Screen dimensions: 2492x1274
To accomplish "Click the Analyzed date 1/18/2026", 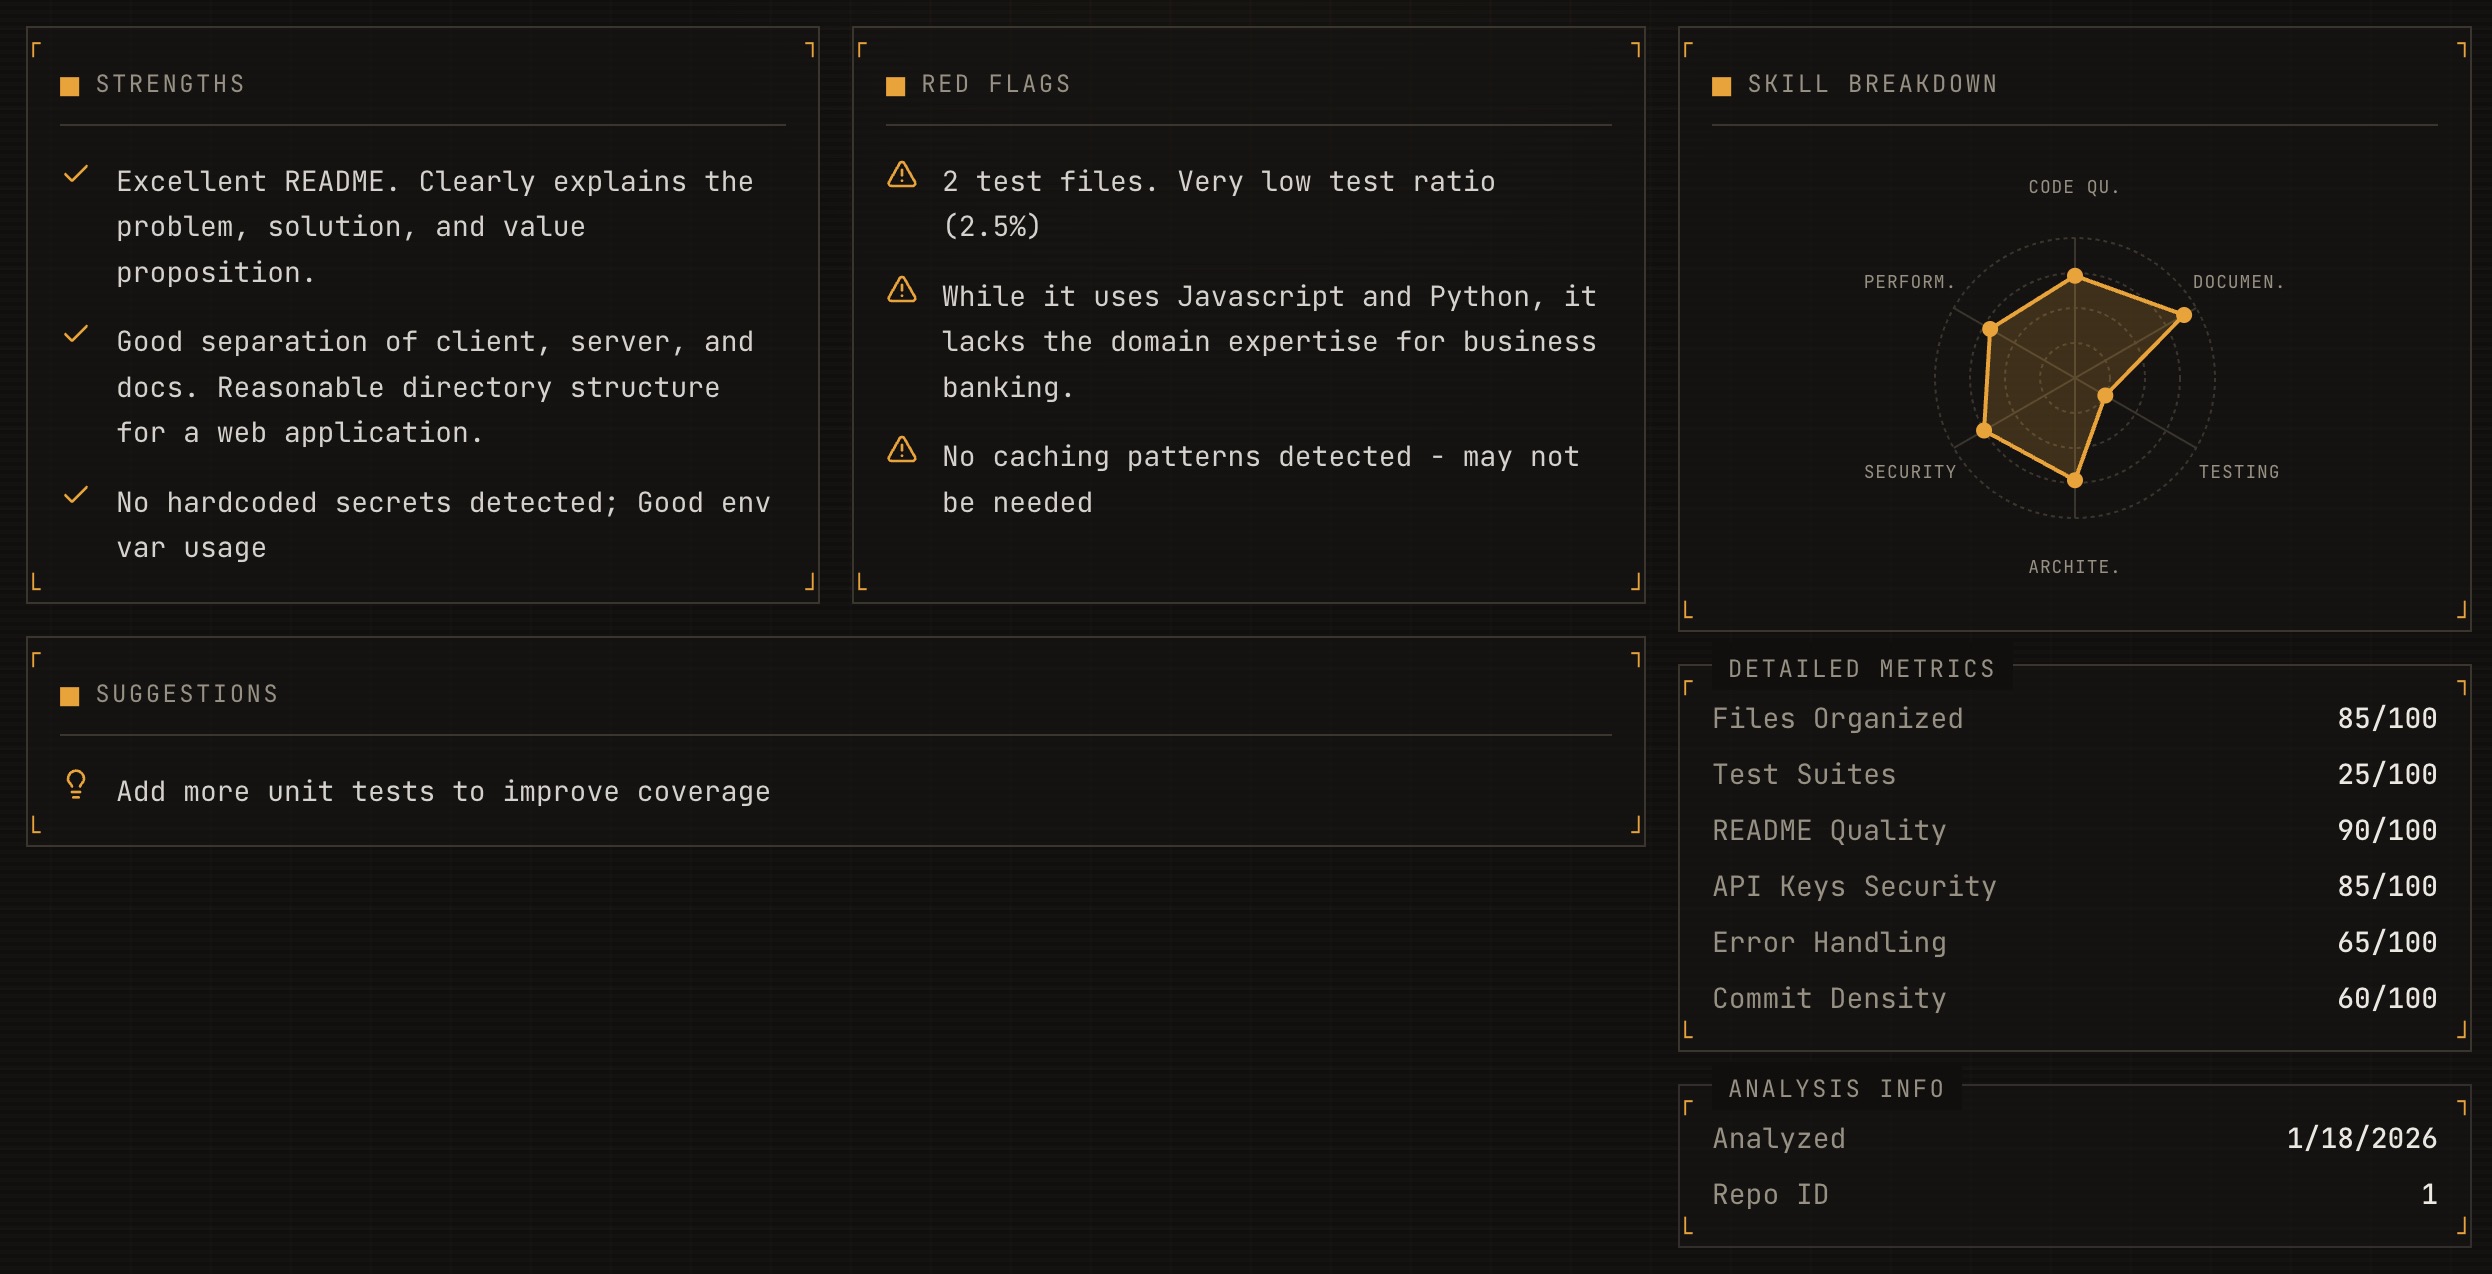I will point(2361,1139).
